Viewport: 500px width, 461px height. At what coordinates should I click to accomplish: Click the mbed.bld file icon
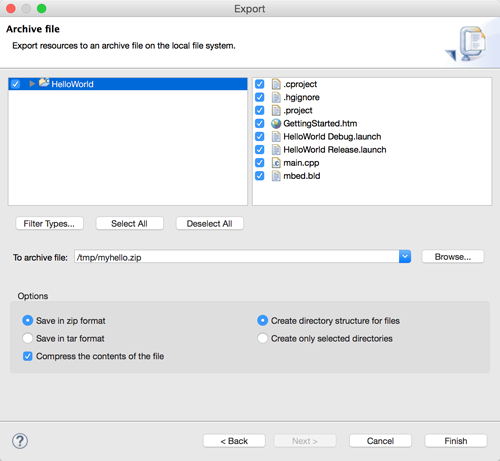click(x=276, y=176)
